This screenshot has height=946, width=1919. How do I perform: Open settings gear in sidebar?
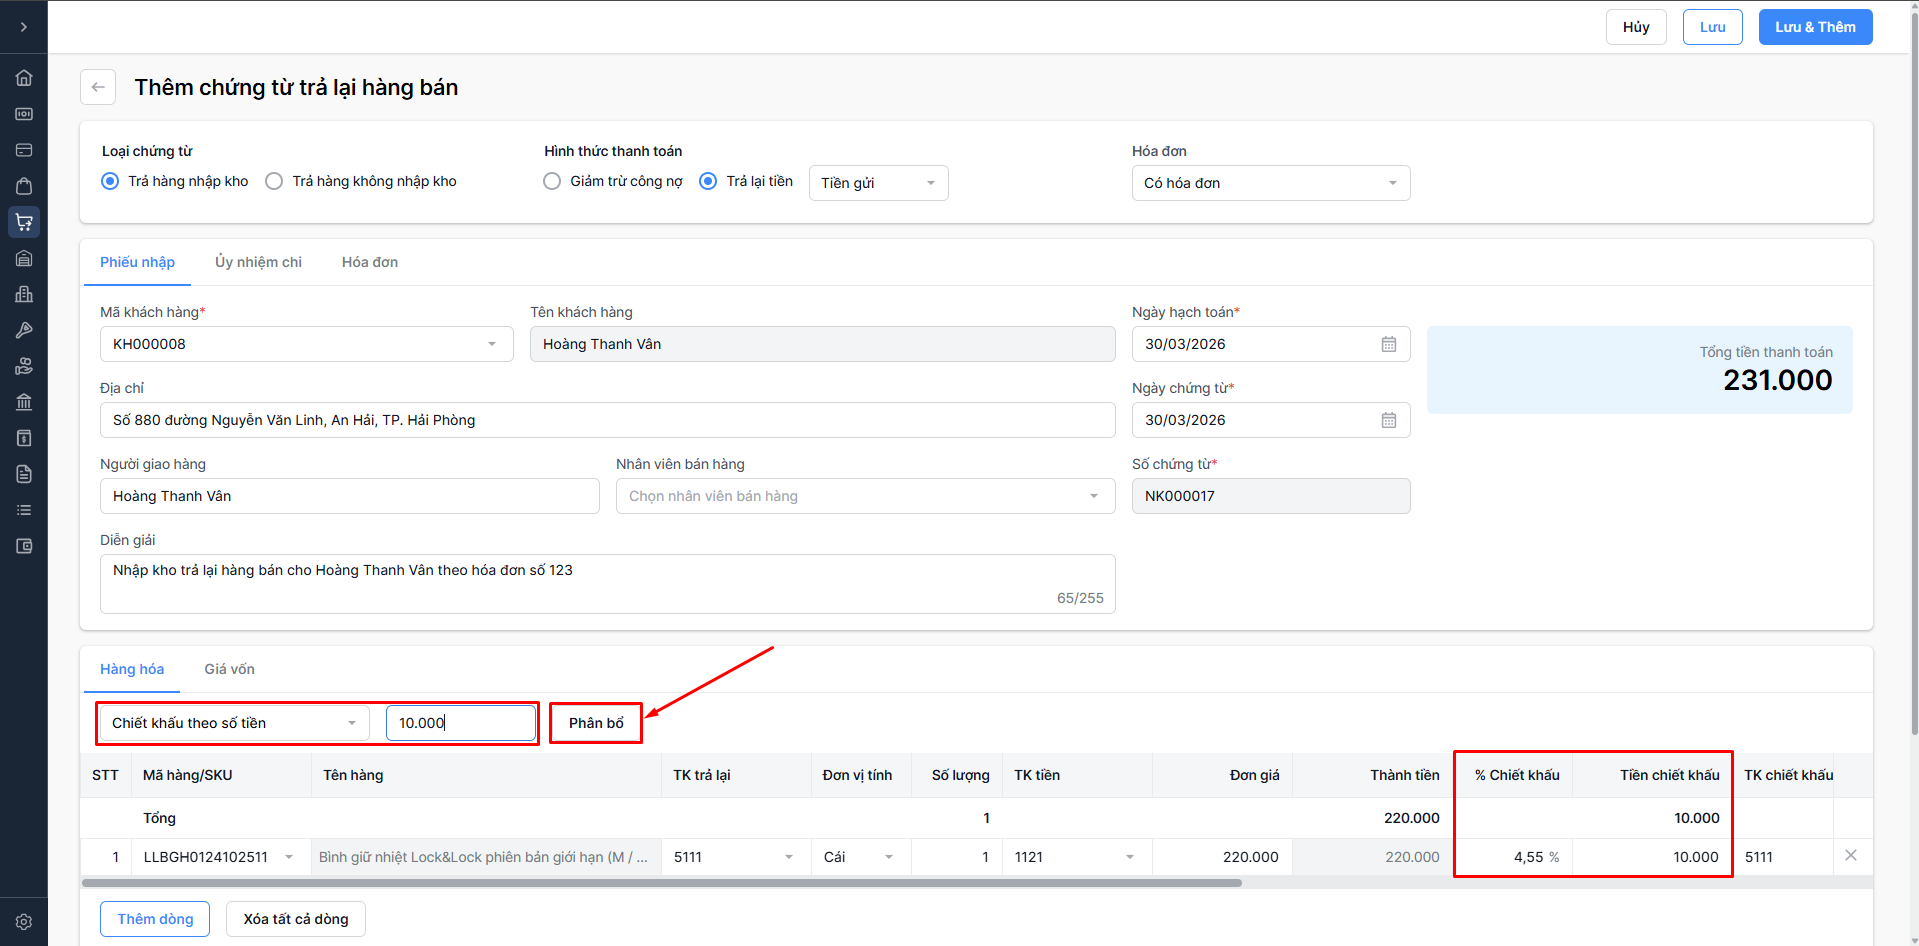tap(24, 922)
